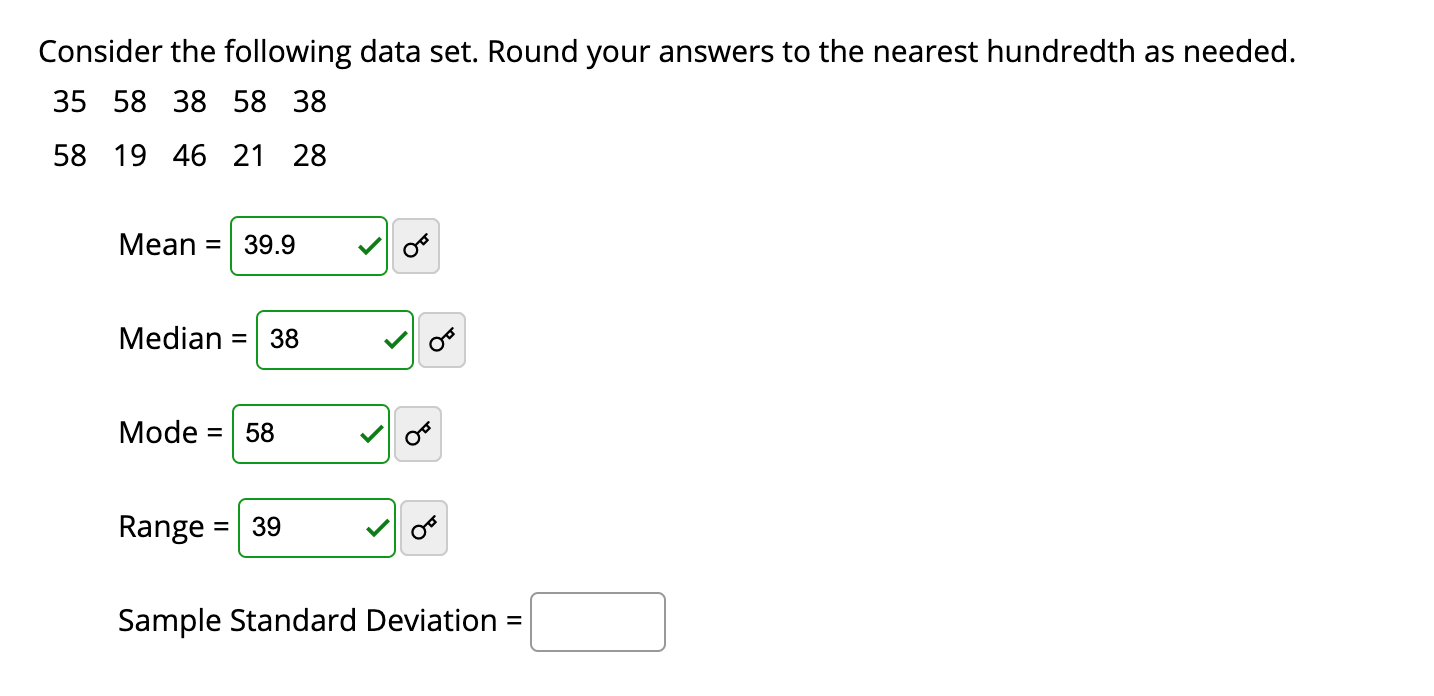Click the key icon next to Median field
The image size is (1434, 696).
click(x=442, y=340)
